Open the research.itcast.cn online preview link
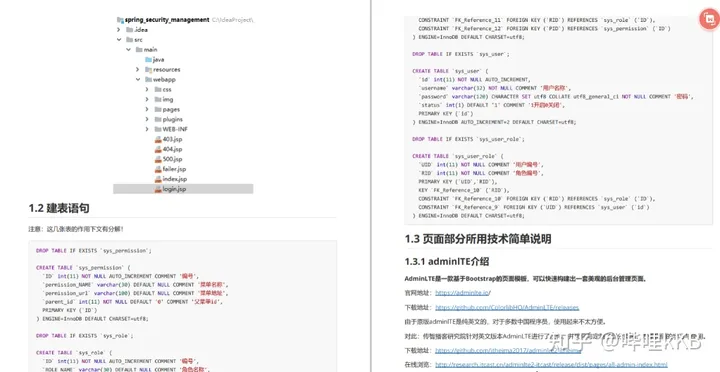This screenshot has width=720, height=372. coord(551,365)
